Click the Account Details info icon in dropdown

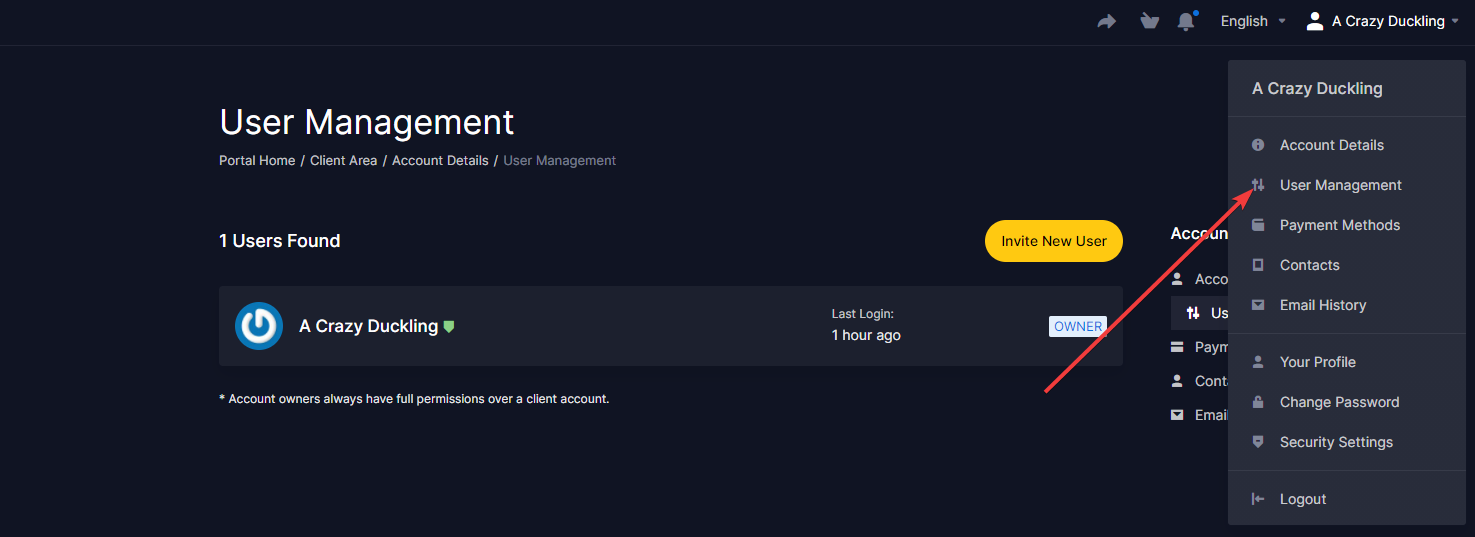click(x=1258, y=145)
